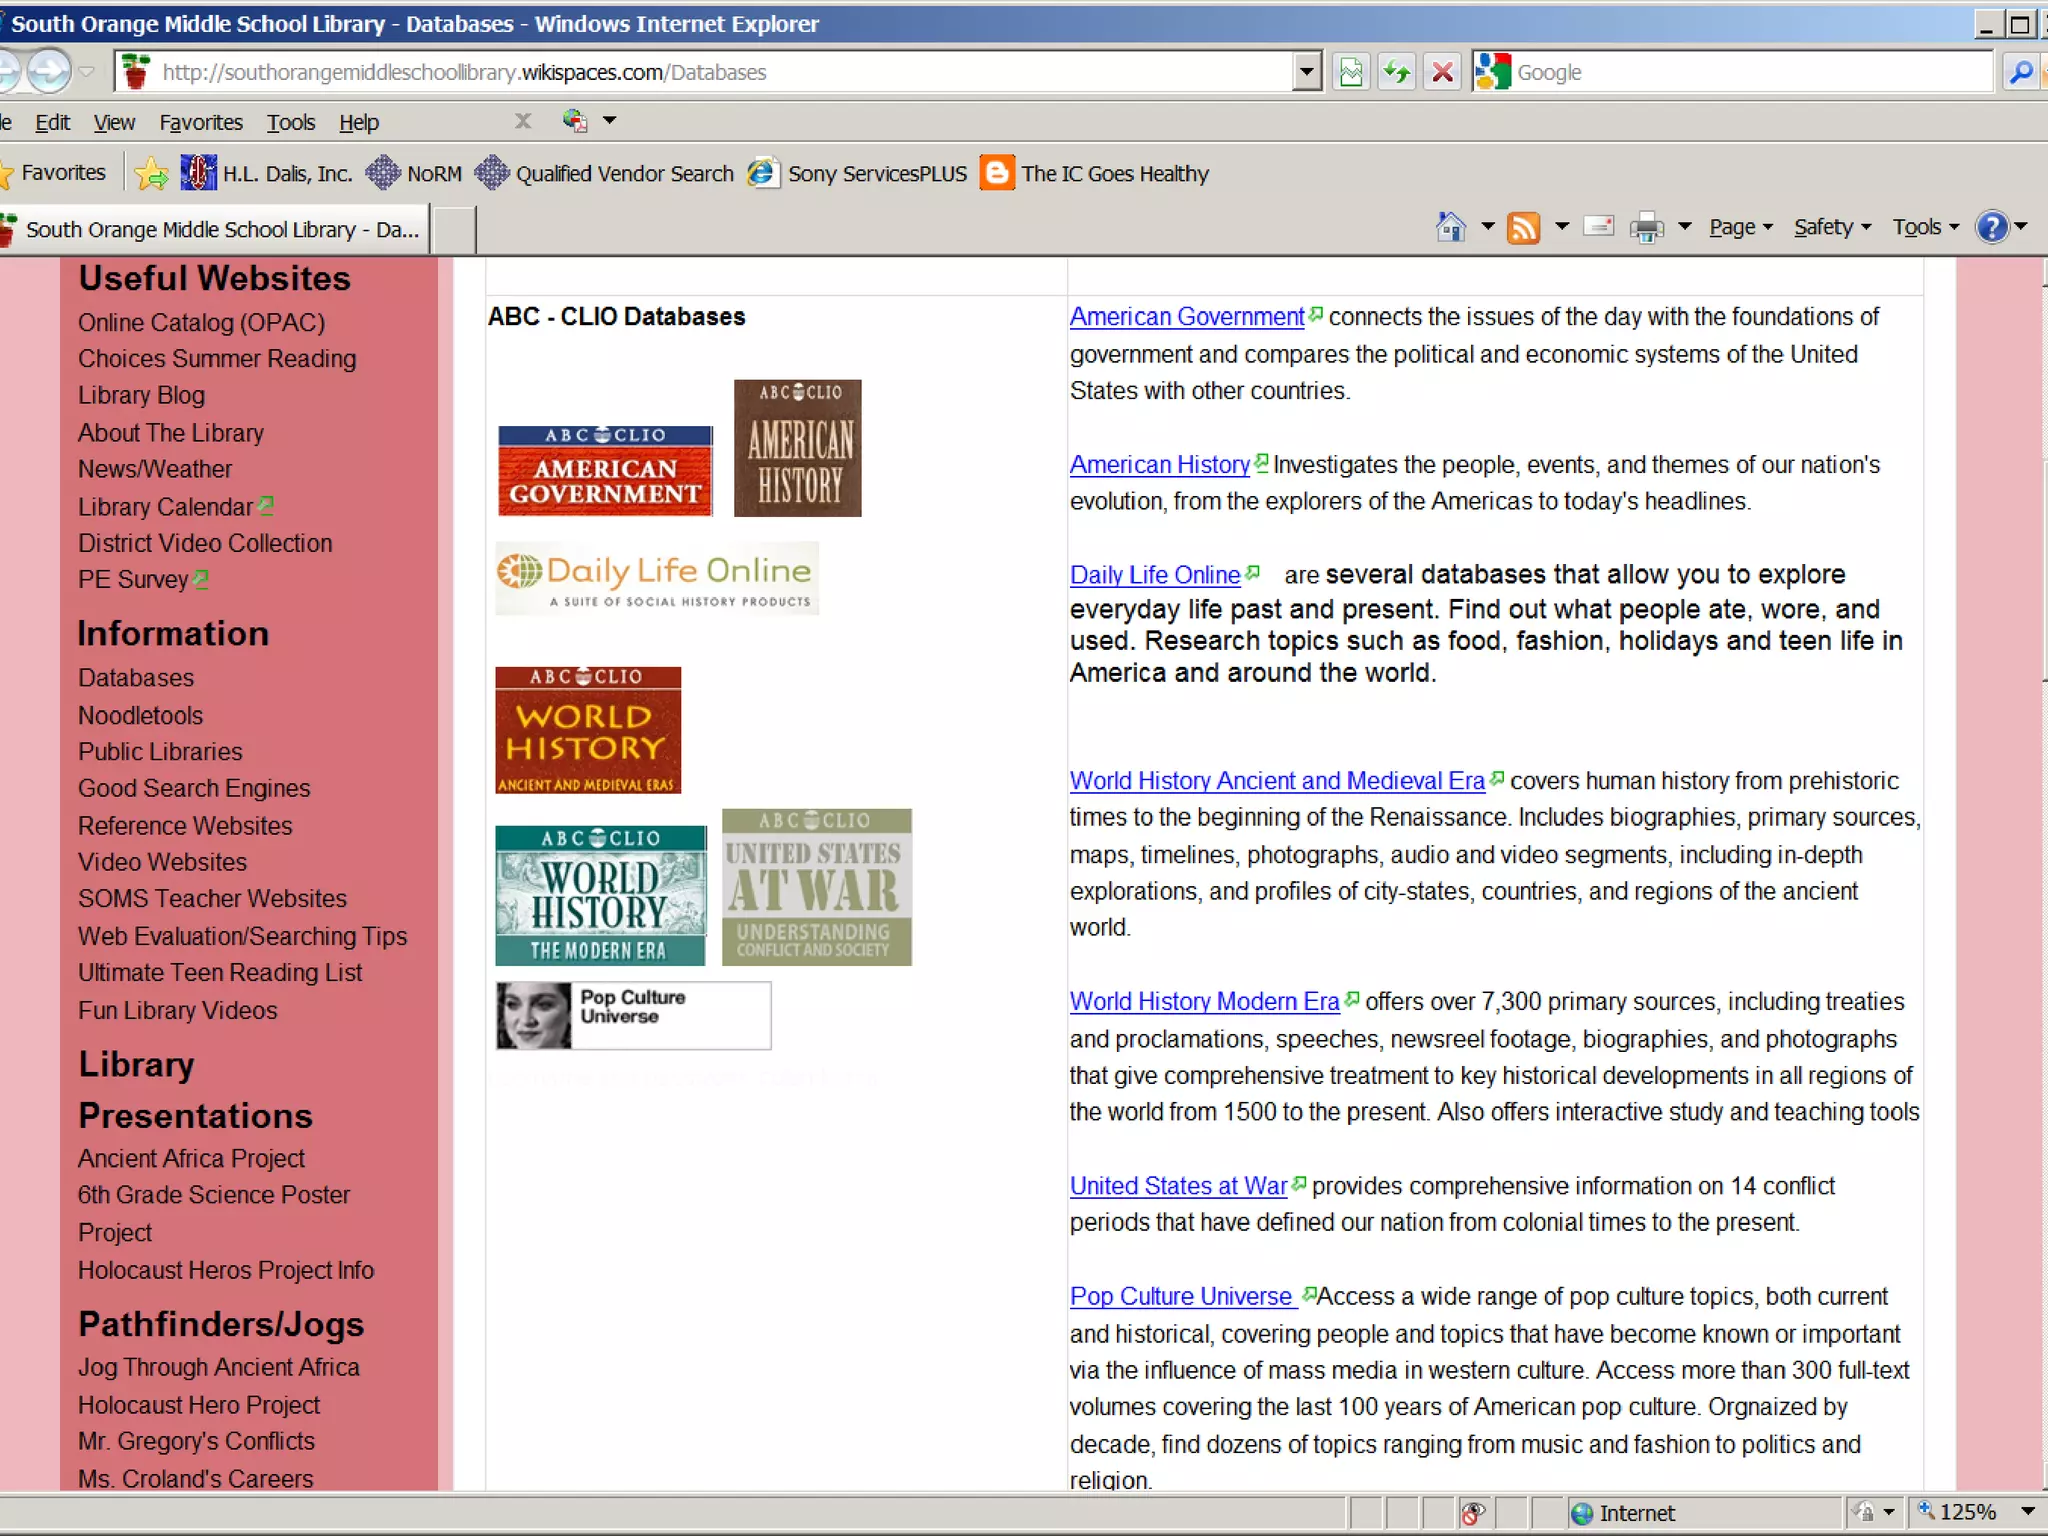
Task: Click the search magnifier button
Action: tap(2020, 72)
